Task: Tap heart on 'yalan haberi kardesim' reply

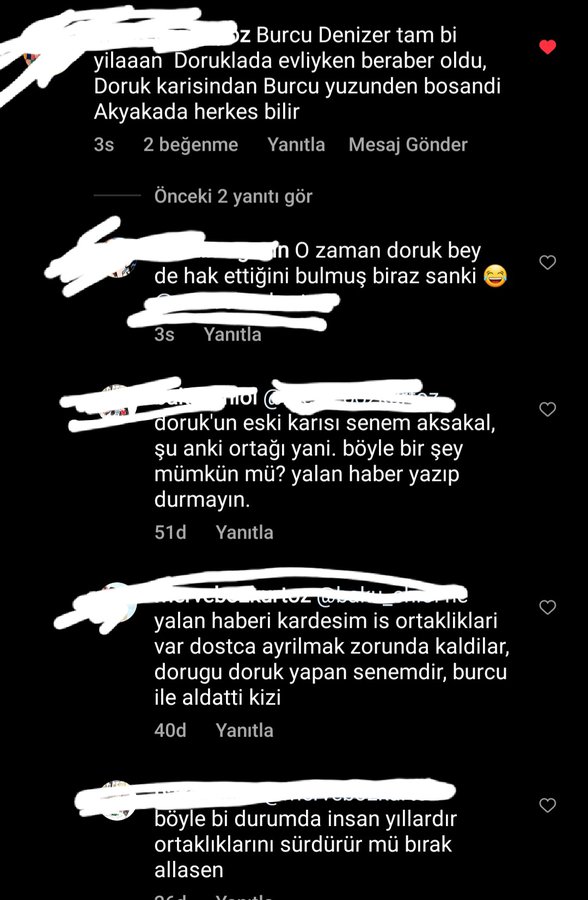Action: tap(548, 607)
